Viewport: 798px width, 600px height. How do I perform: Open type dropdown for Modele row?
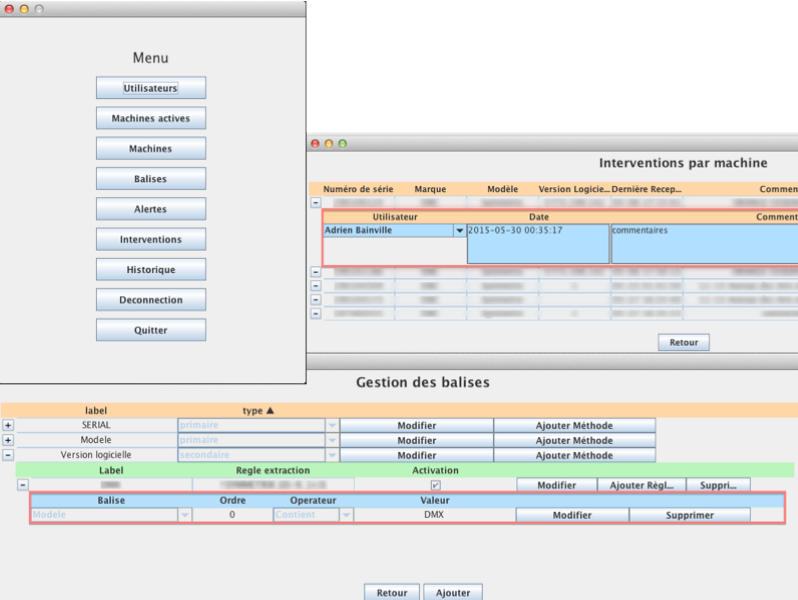tap(332, 440)
